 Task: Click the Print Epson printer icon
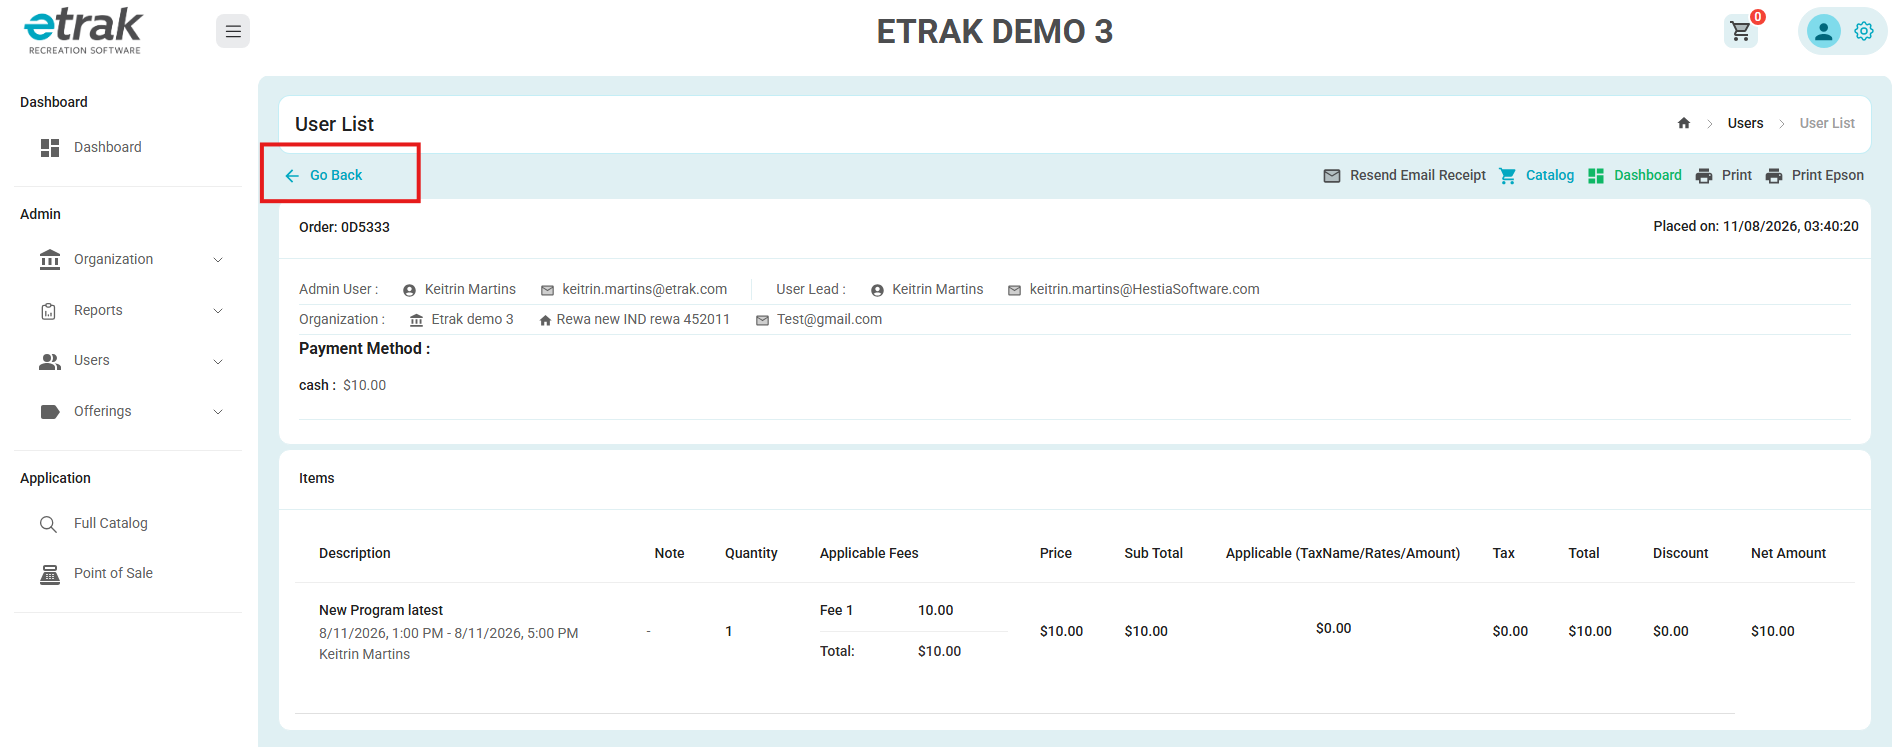[x=1774, y=176]
